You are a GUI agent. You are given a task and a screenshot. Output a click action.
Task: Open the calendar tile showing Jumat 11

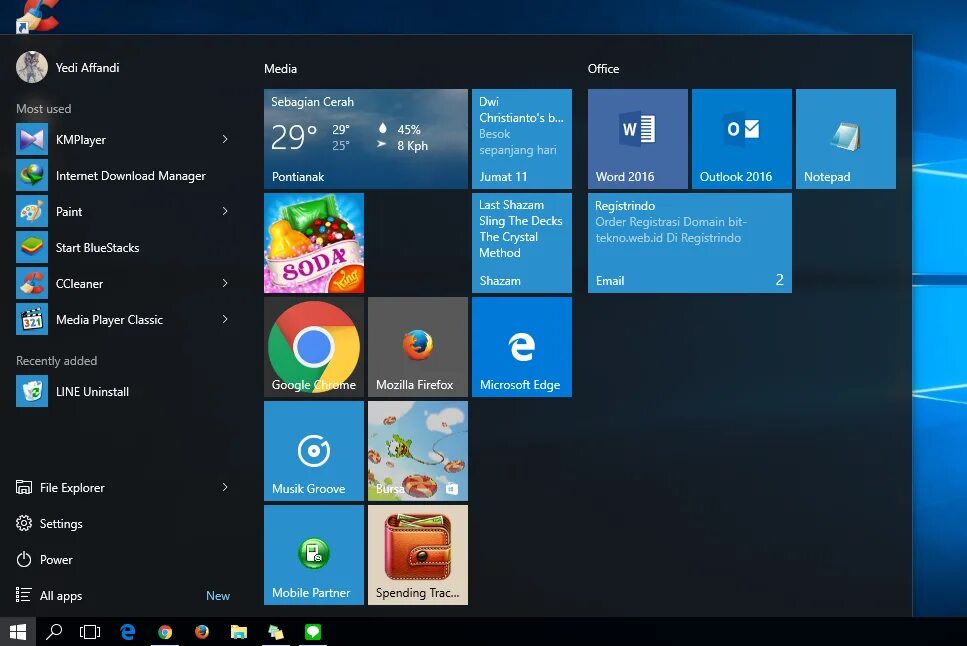(x=522, y=139)
